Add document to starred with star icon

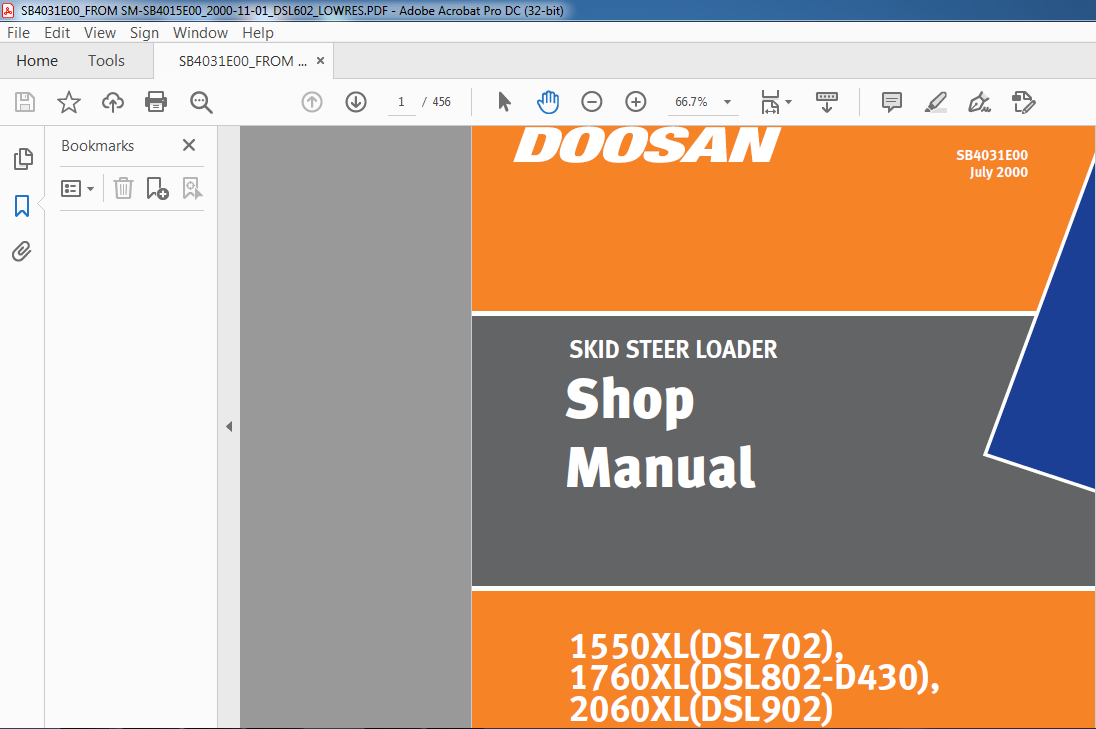[x=68, y=102]
